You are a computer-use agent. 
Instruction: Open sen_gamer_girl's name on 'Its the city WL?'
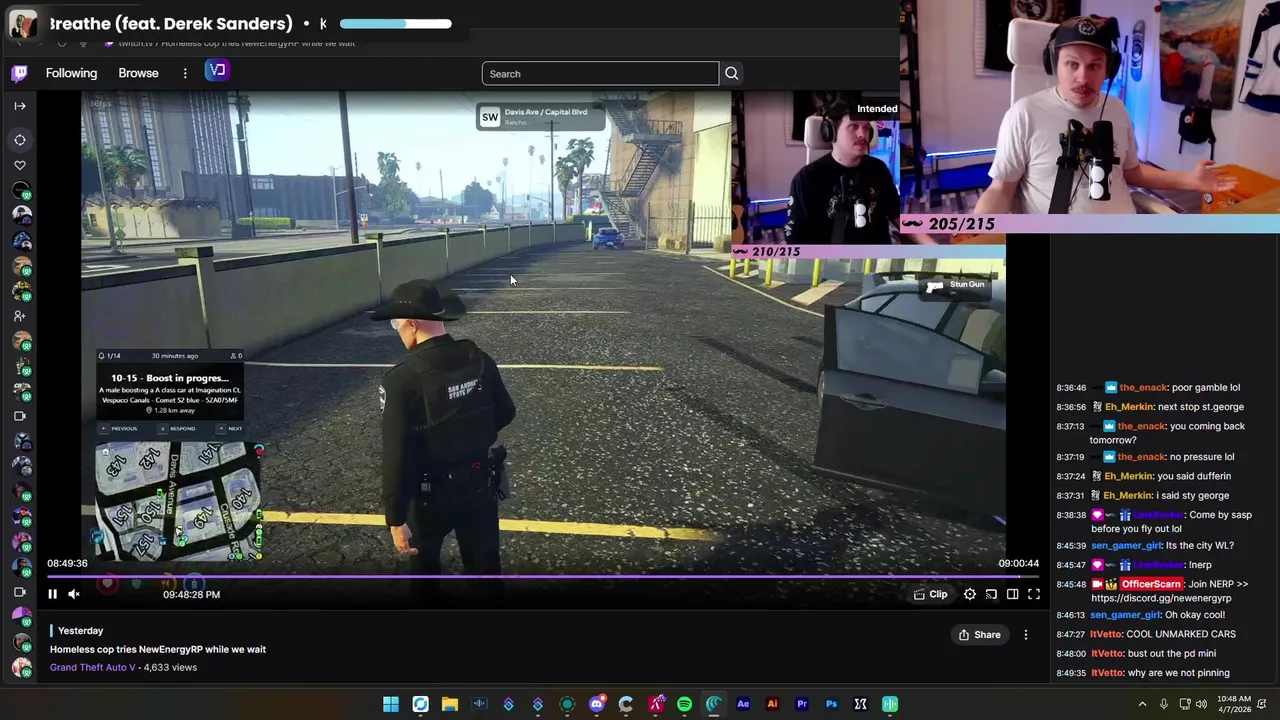pyautogui.click(x=1126, y=546)
